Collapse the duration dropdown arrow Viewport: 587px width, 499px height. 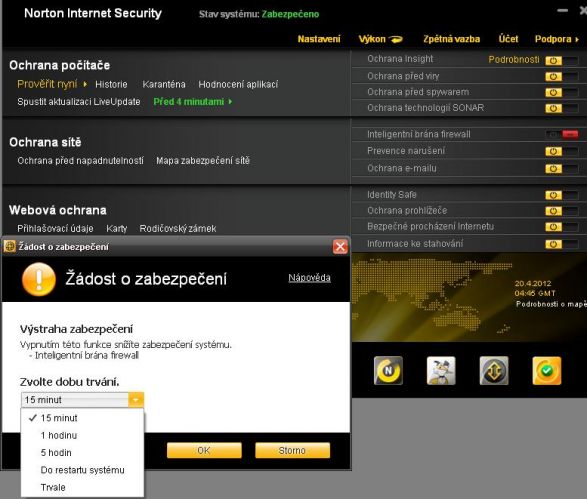click(136, 400)
